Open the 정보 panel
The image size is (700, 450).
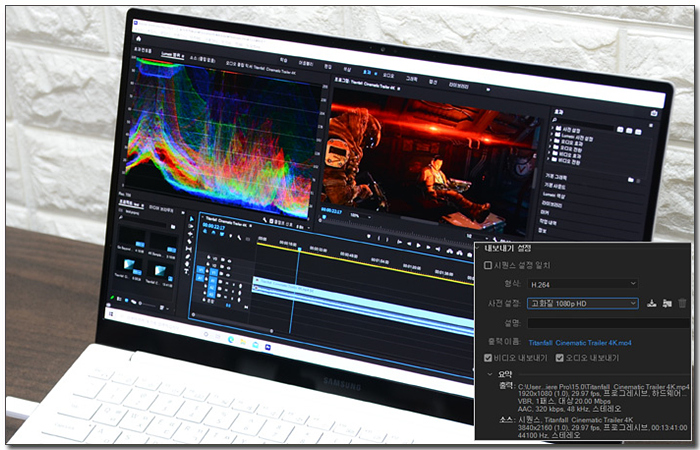[x=542, y=230]
